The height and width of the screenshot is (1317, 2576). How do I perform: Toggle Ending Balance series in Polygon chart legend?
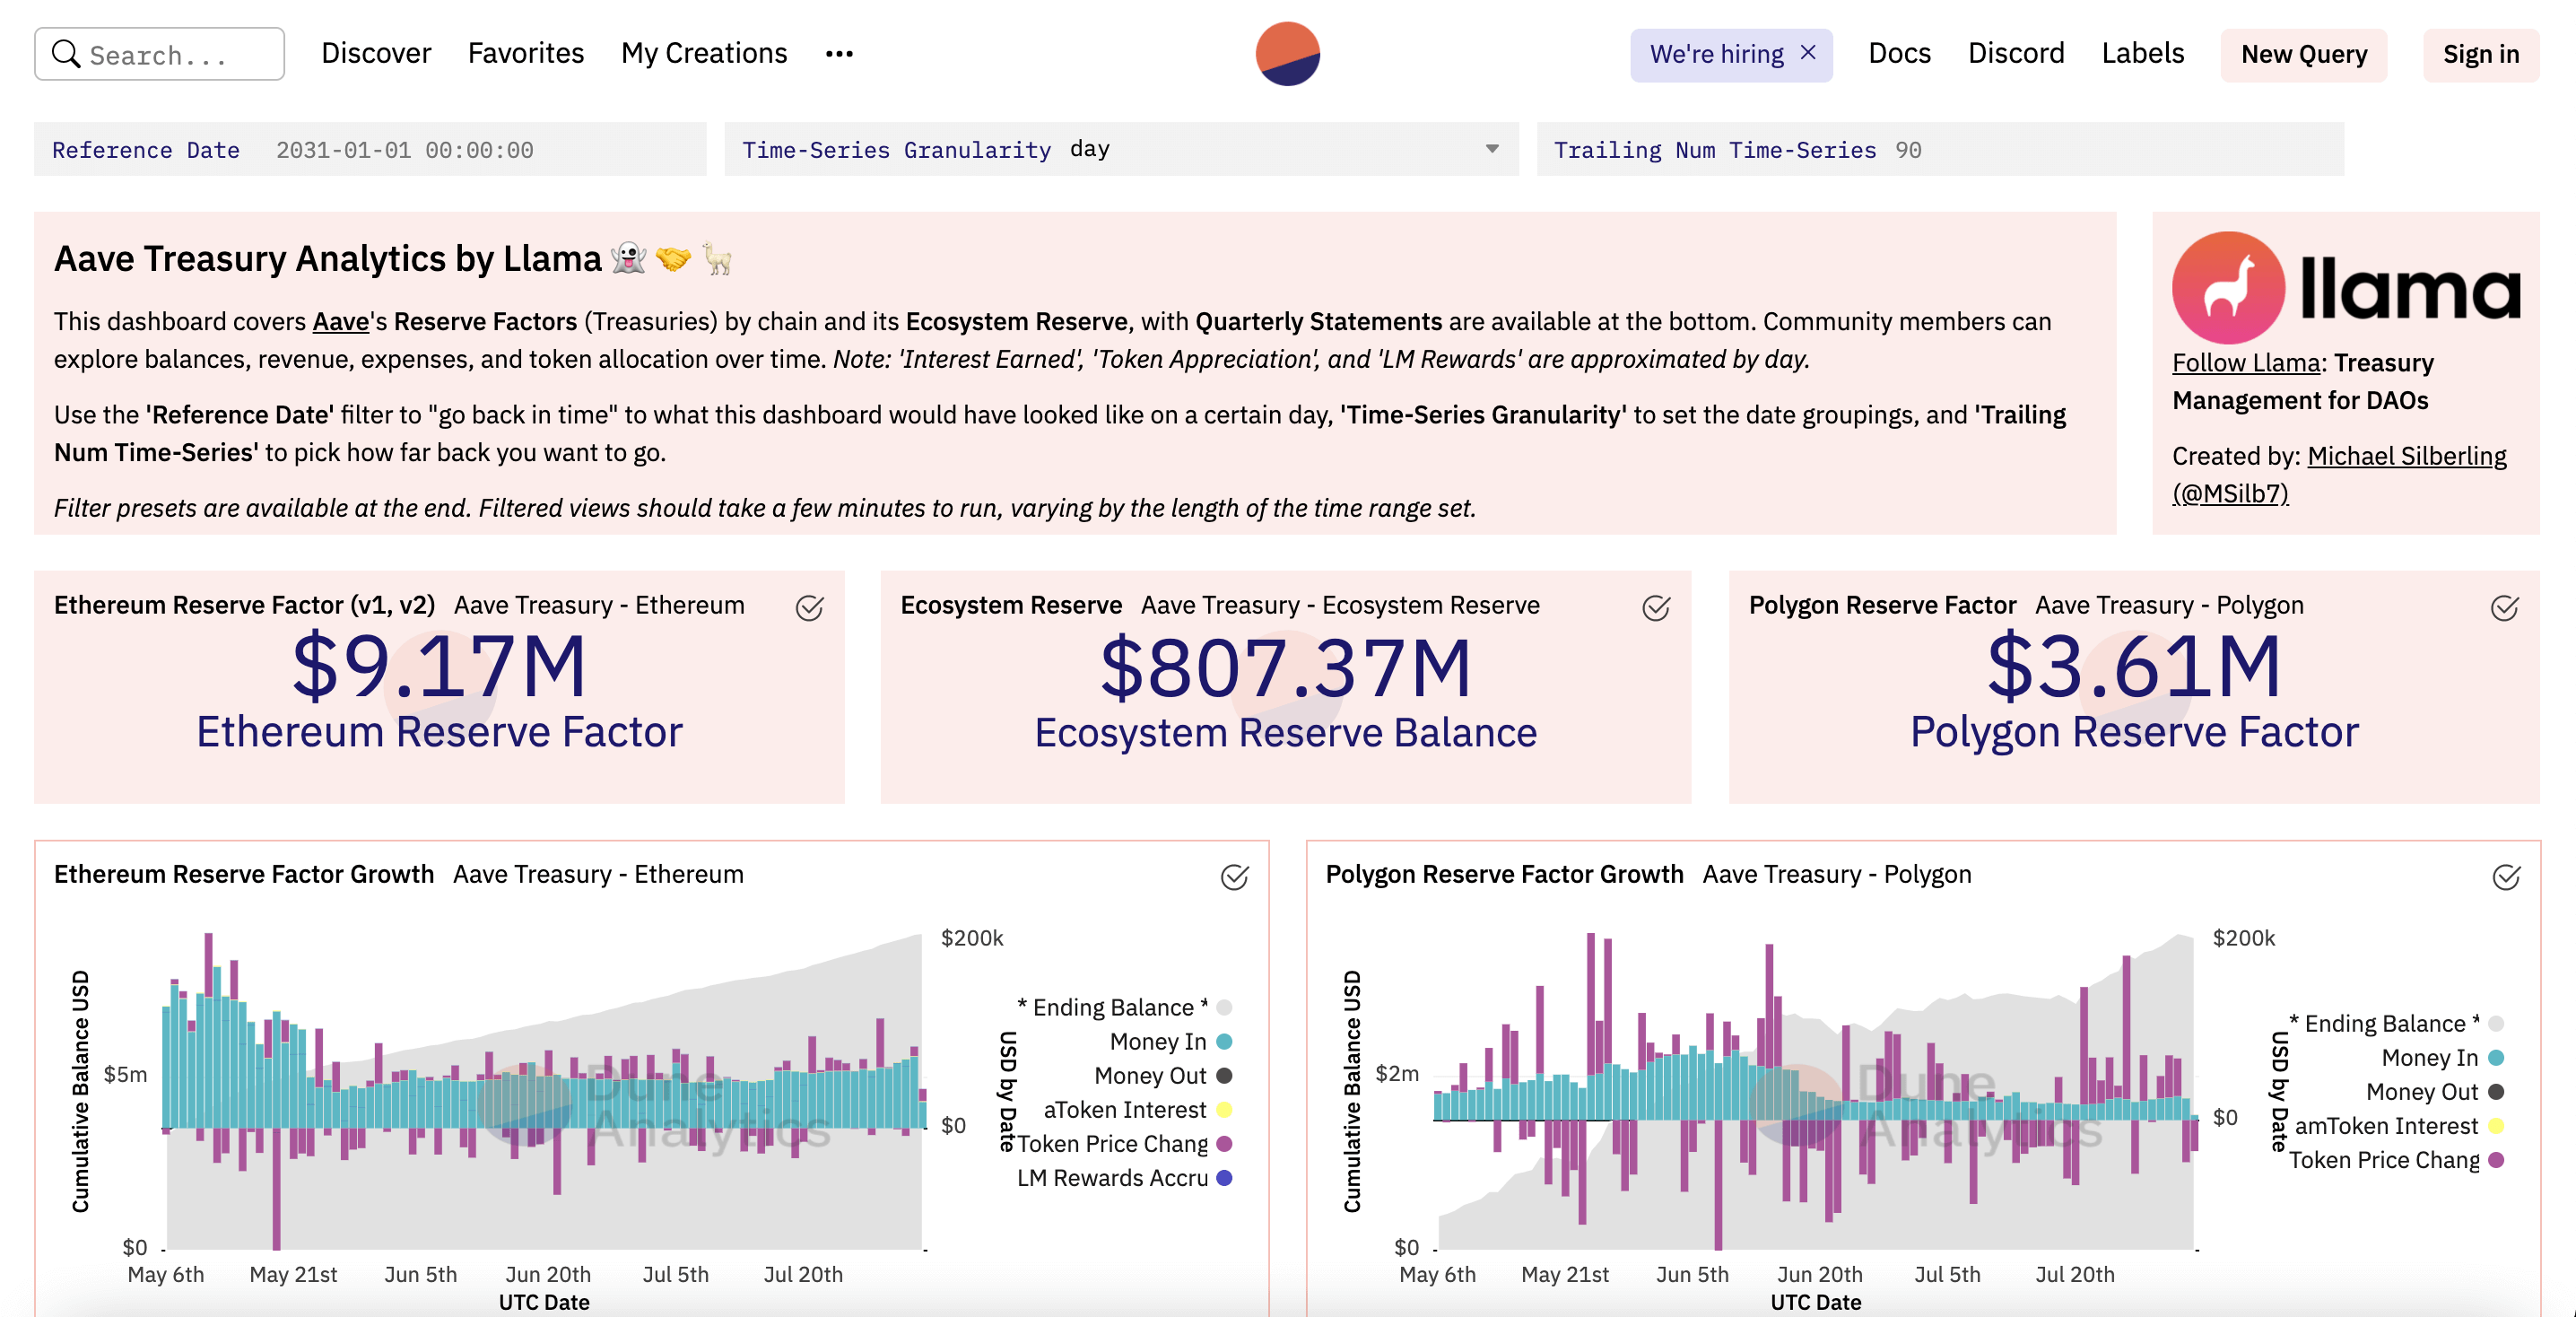coord(2396,1024)
